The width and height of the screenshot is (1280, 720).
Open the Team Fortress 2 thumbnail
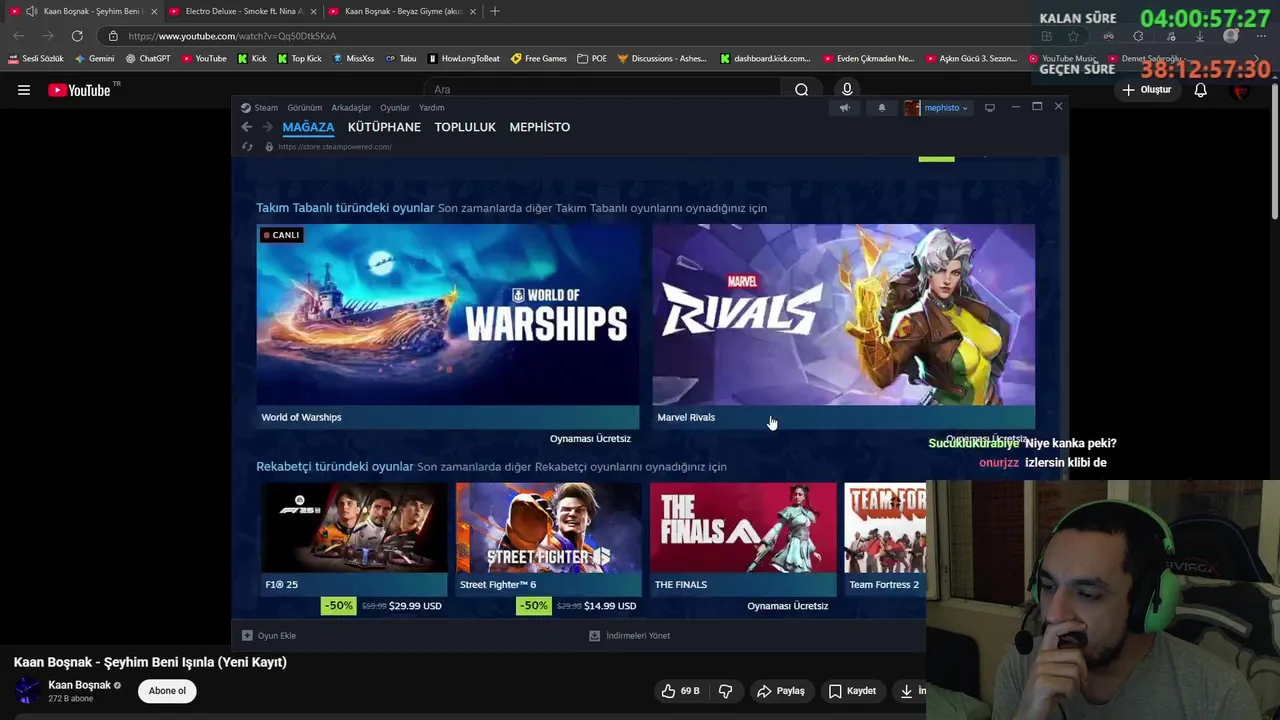point(885,527)
